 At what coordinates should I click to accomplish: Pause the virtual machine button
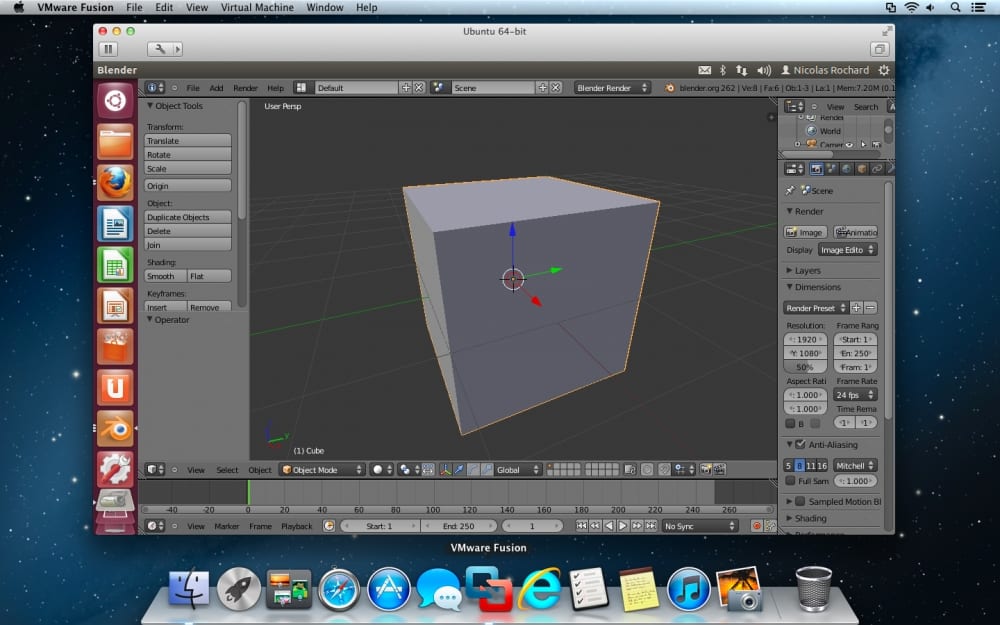tap(108, 49)
